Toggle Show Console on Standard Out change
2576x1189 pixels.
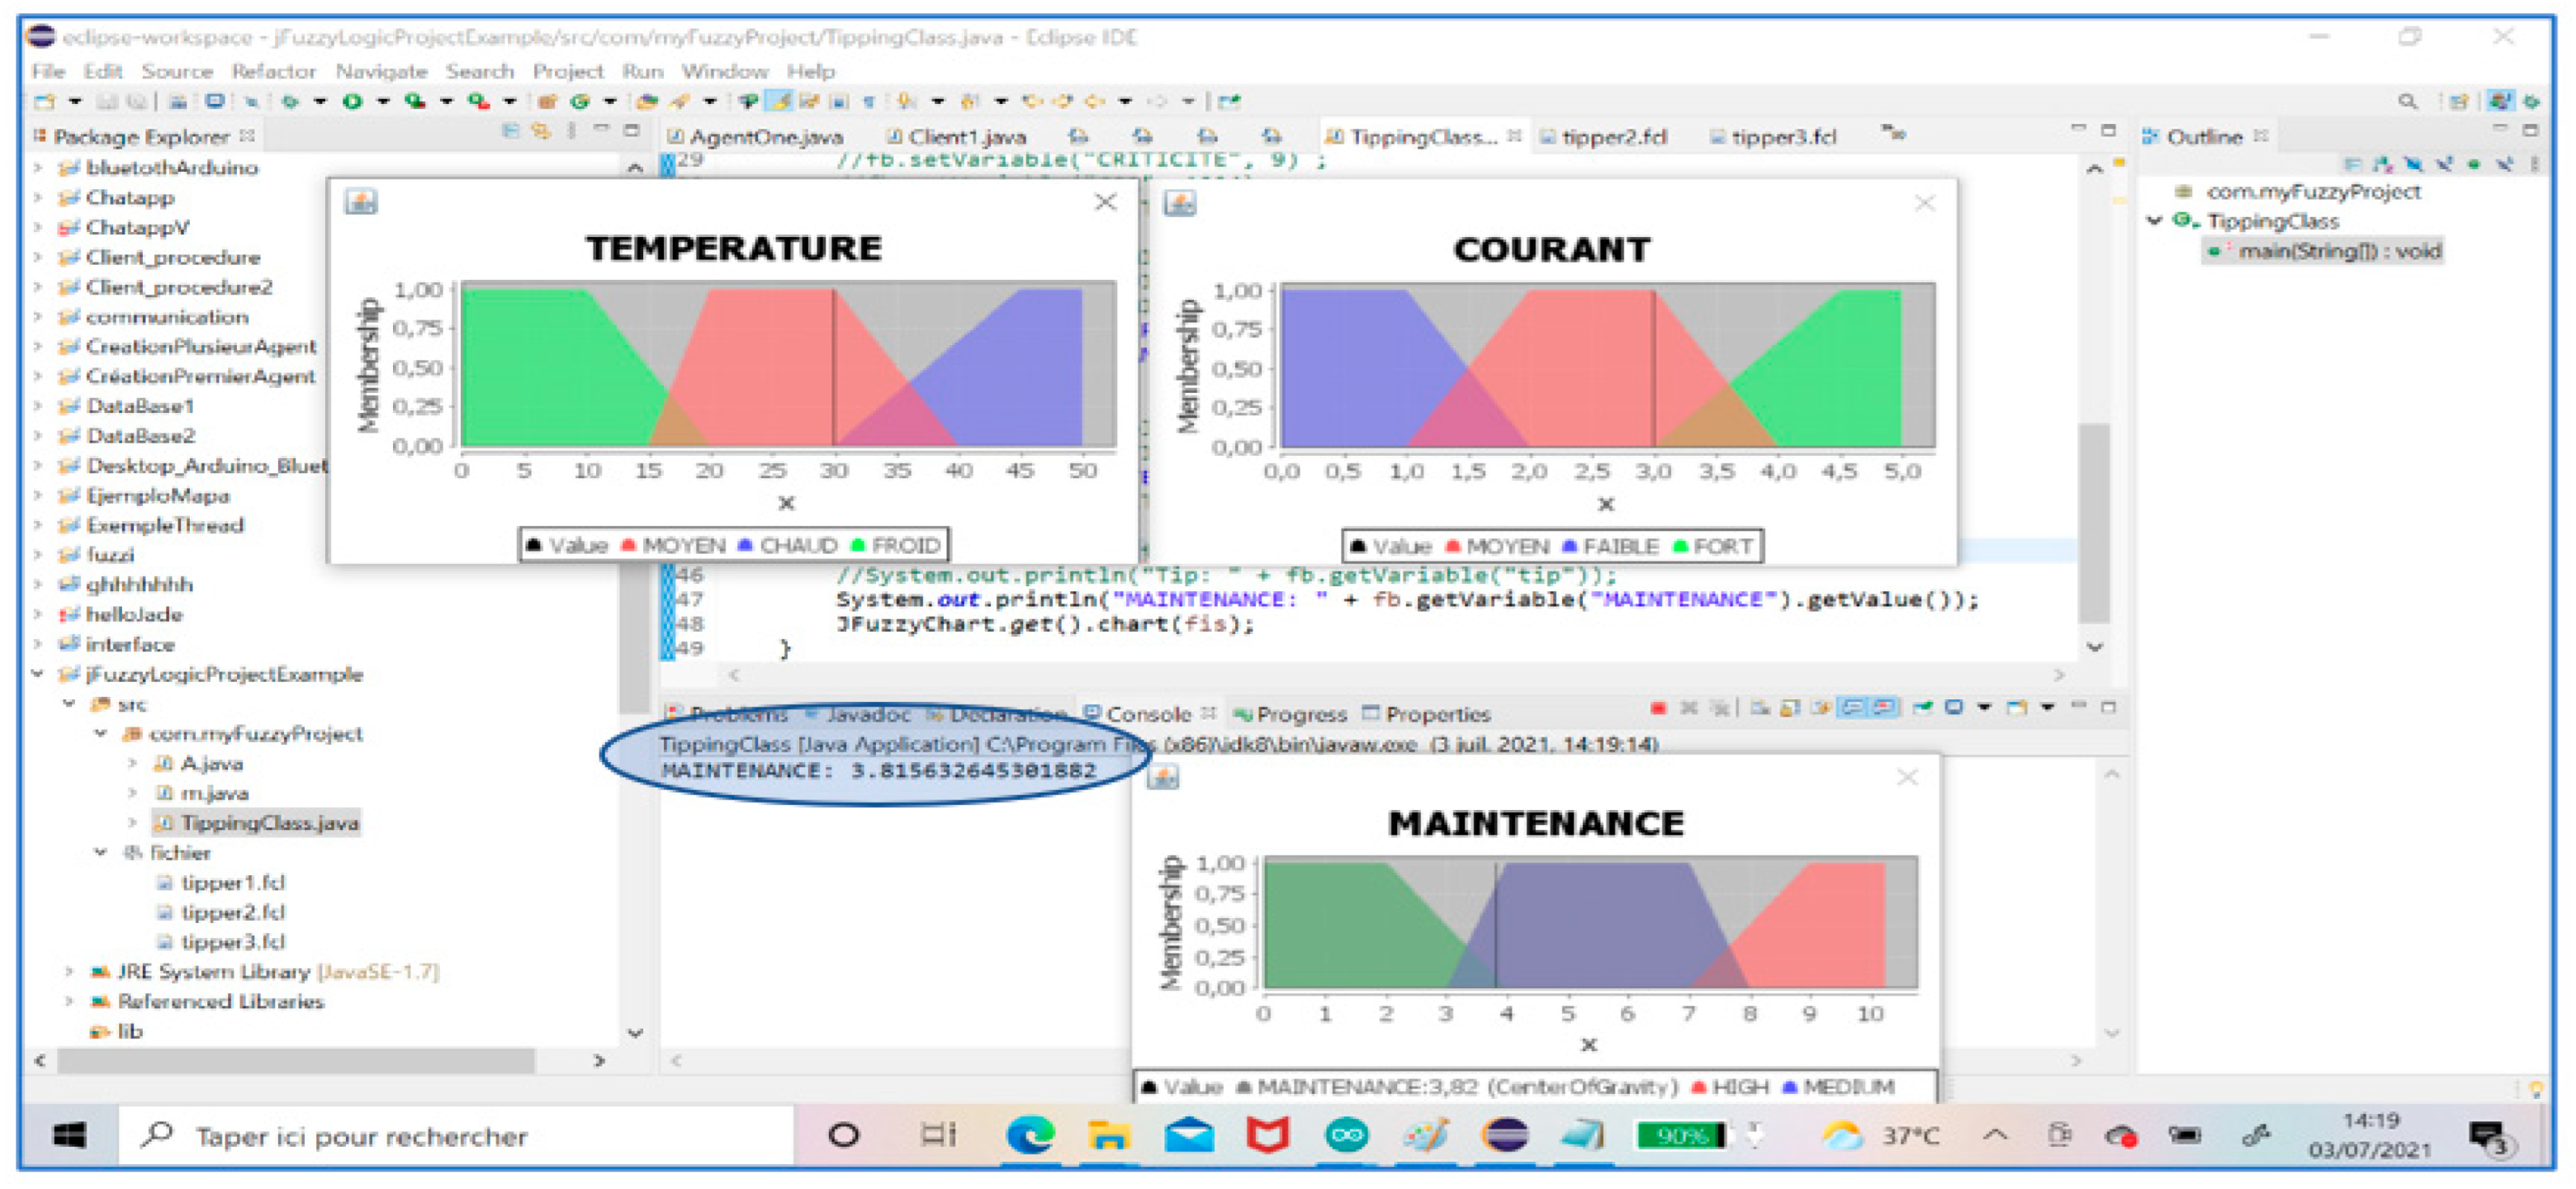(x=1853, y=708)
